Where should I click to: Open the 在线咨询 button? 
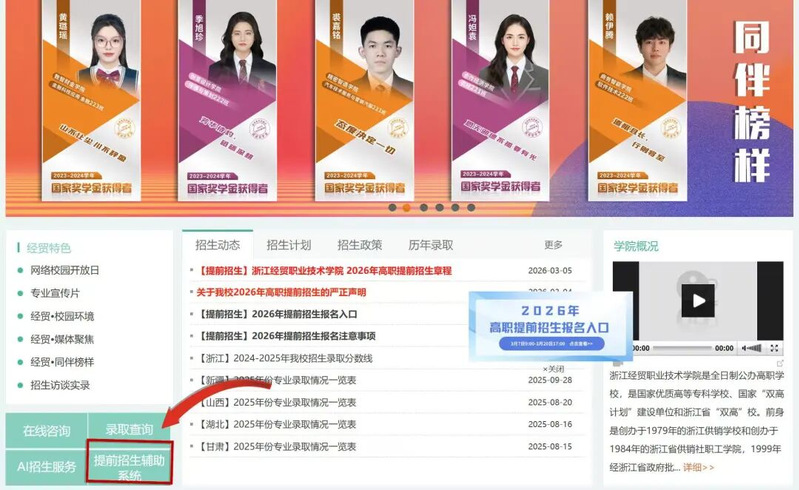47,431
